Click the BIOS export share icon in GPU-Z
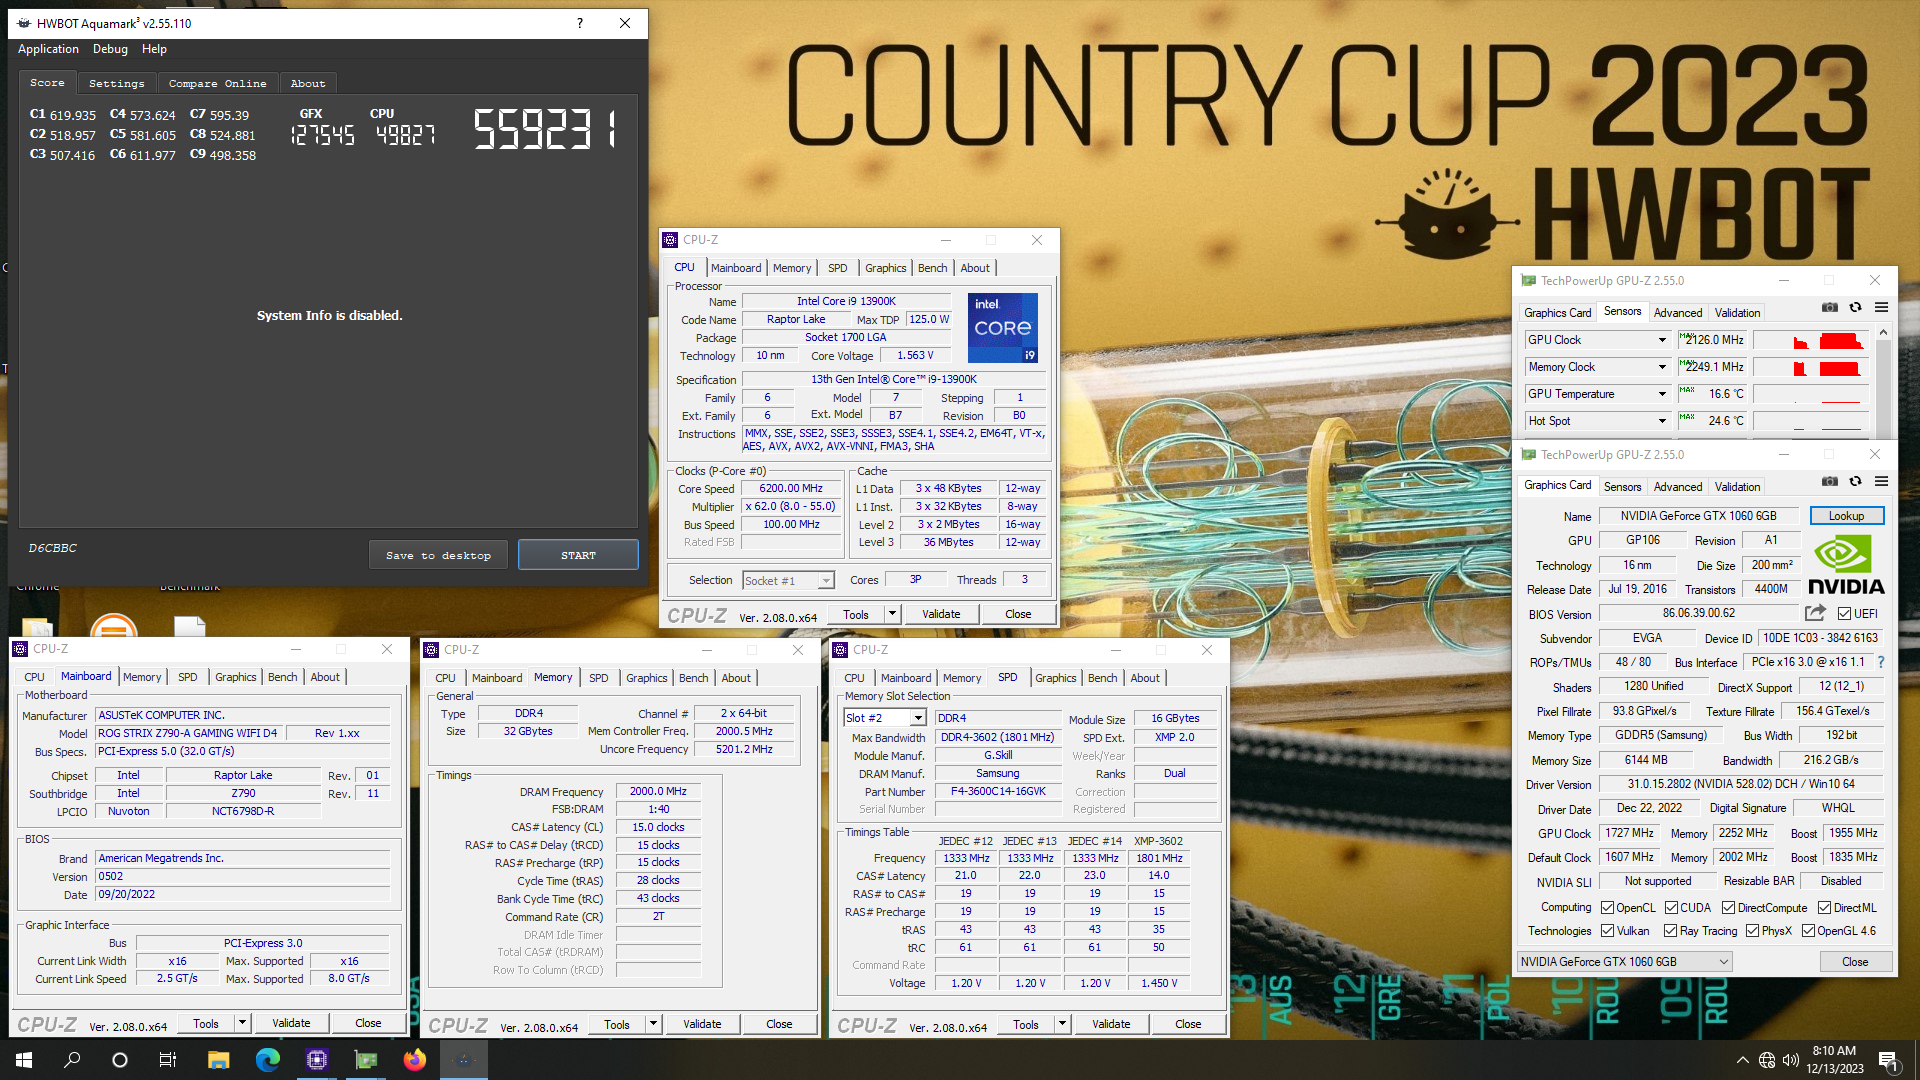Viewport: 1920px width, 1080px height. [x=1815, y=613]
